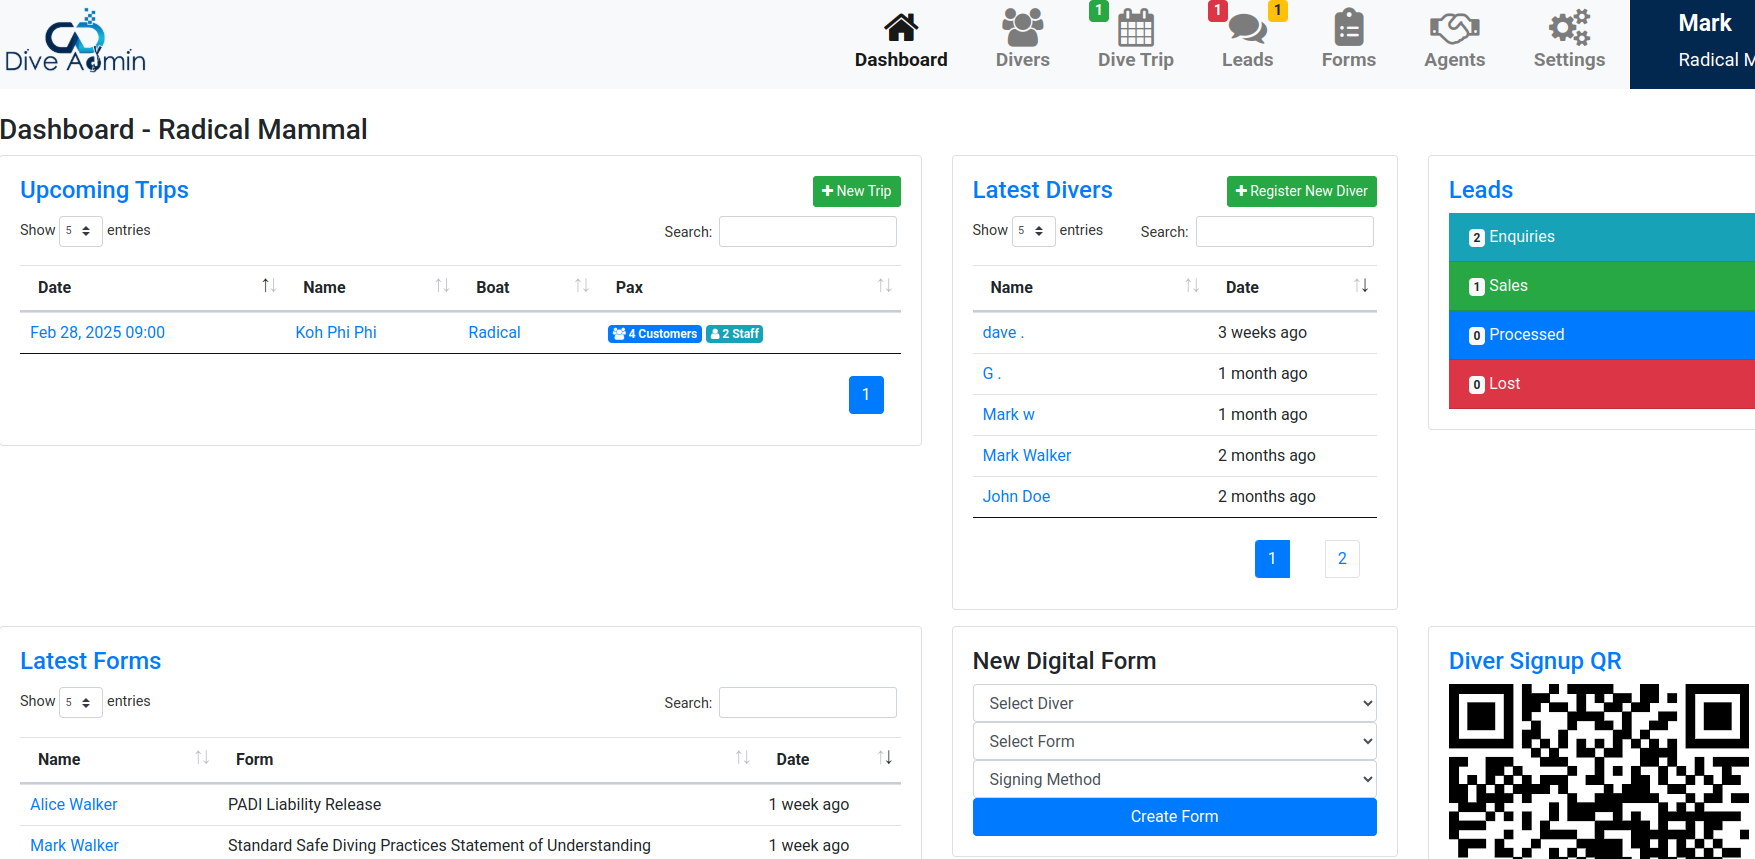Go to page 2 of Latest Divers
Viewport: 1755px width, 859px height.
point(1342,559)
